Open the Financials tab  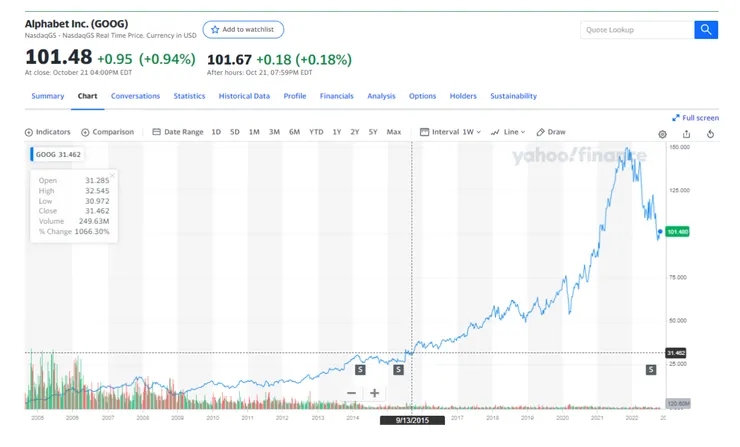336,96
